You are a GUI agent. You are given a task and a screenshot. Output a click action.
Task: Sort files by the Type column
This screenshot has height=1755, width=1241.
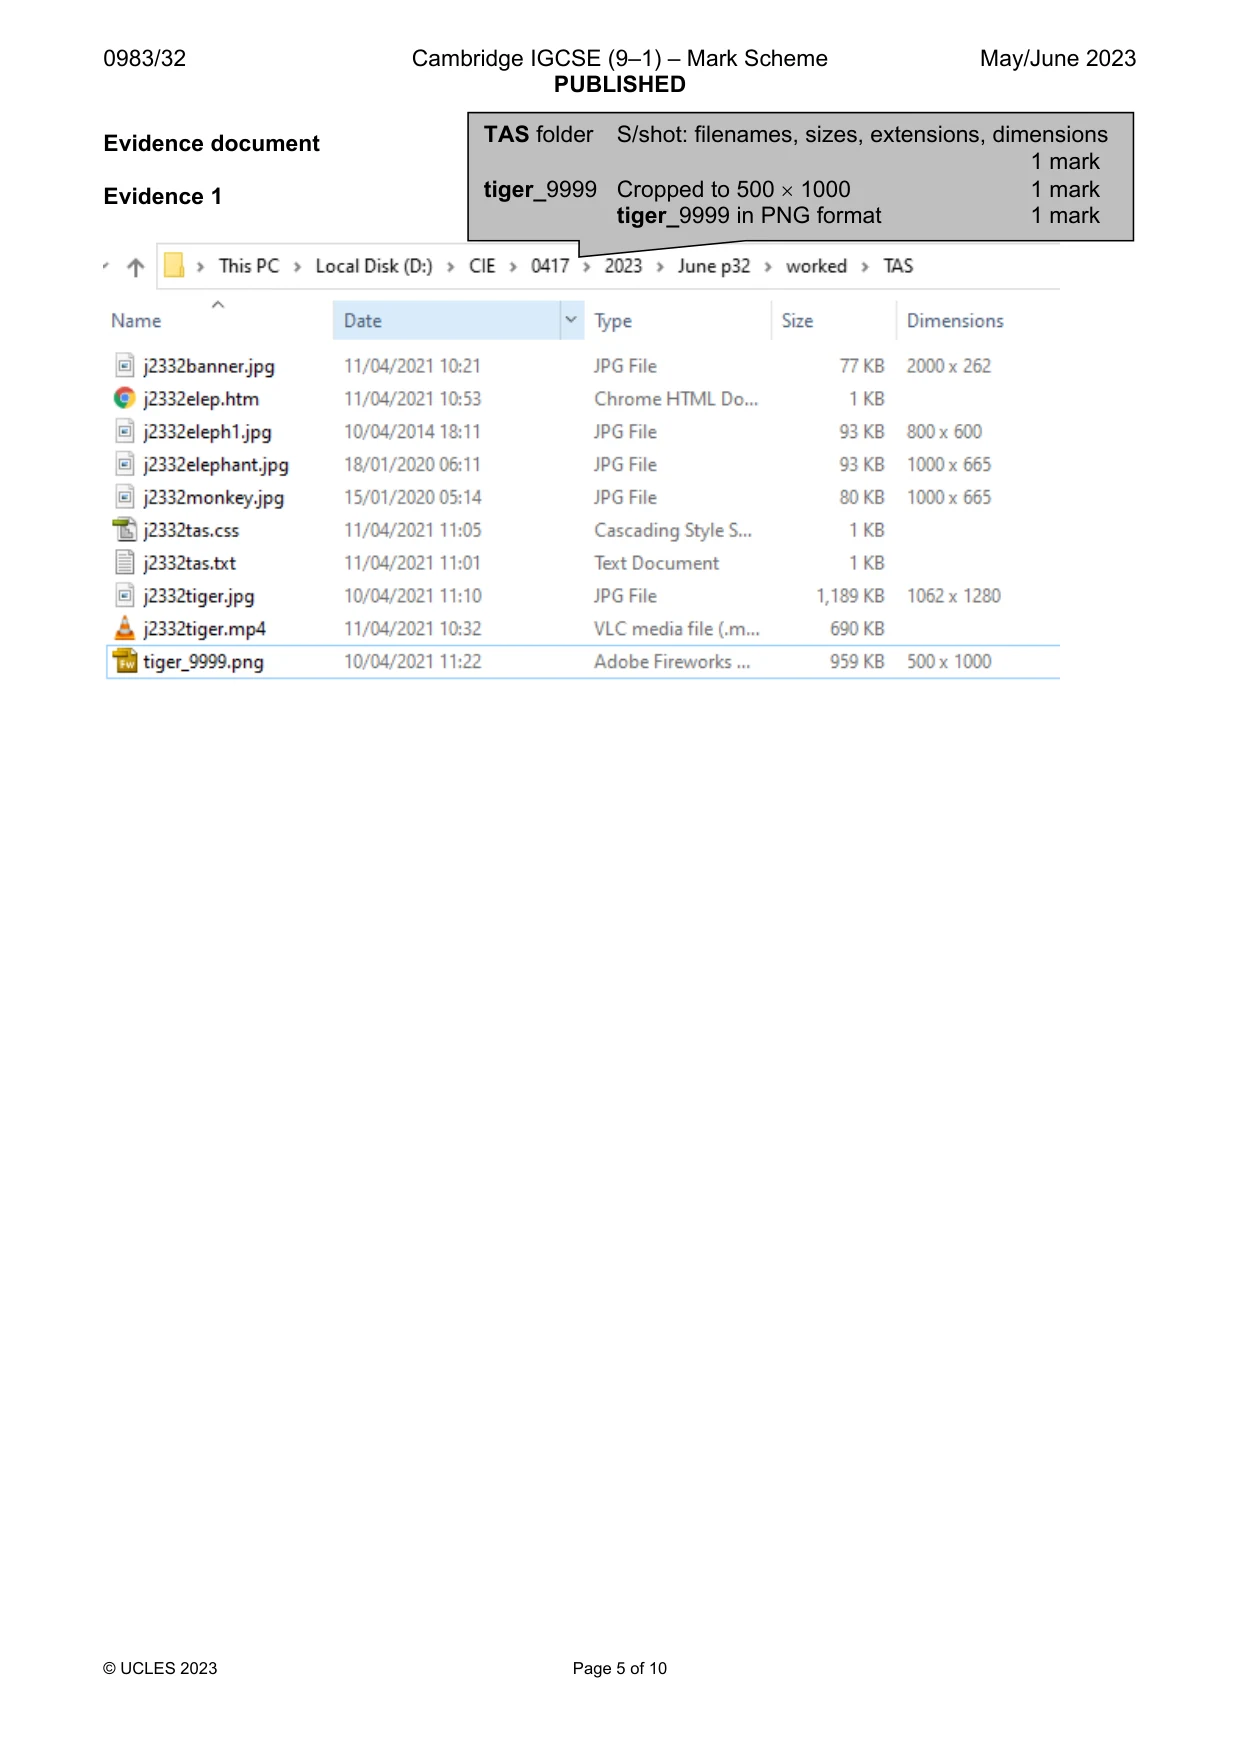[x=613, y=321]
